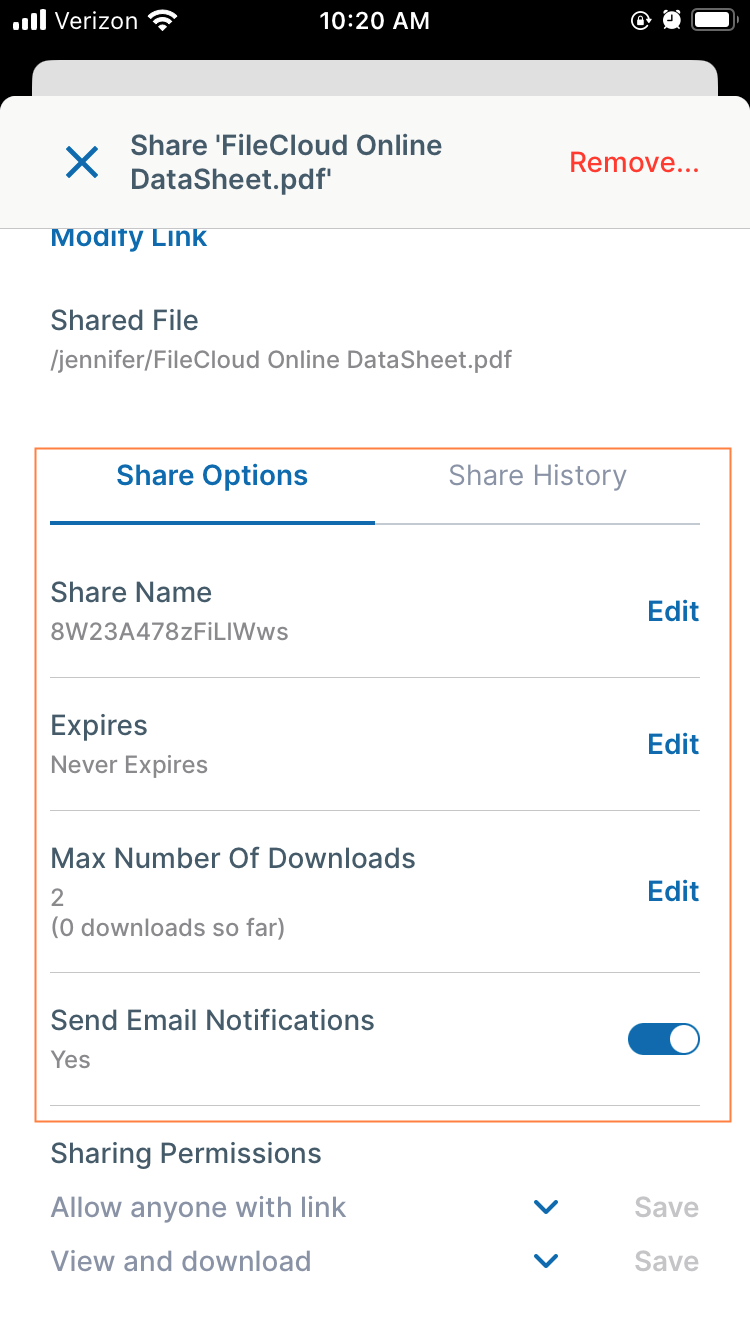Save the 'Allow anyone with link' setting

click(x=666, y=1208)
